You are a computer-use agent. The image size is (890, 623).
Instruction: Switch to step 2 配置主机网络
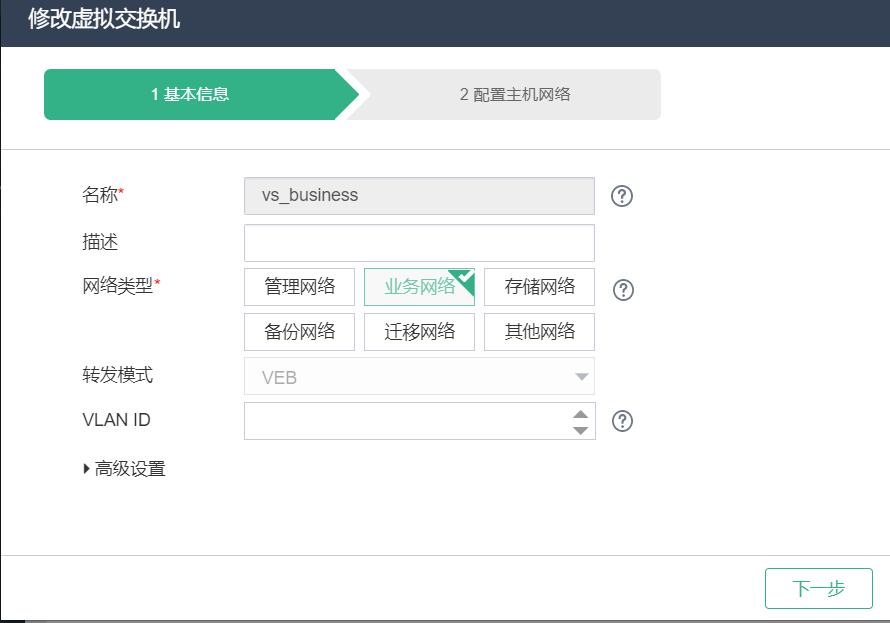coord(515,95)
